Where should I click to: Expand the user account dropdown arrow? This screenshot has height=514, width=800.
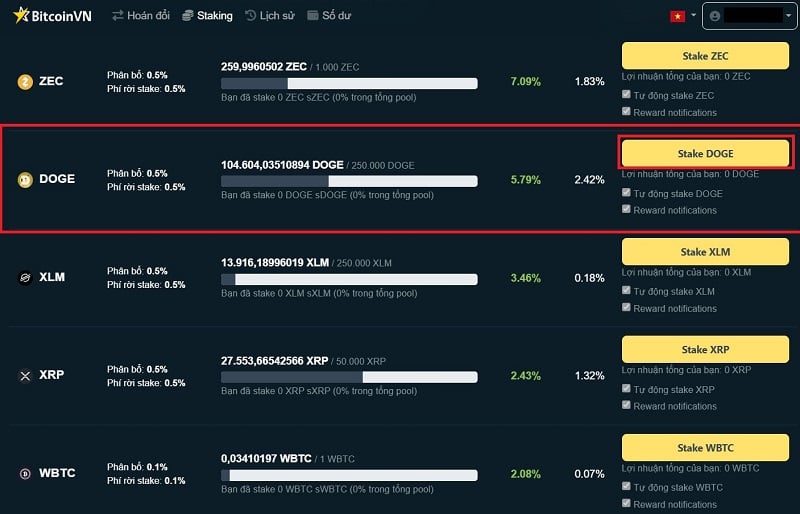pyautogui.click(x=788, y=16)
